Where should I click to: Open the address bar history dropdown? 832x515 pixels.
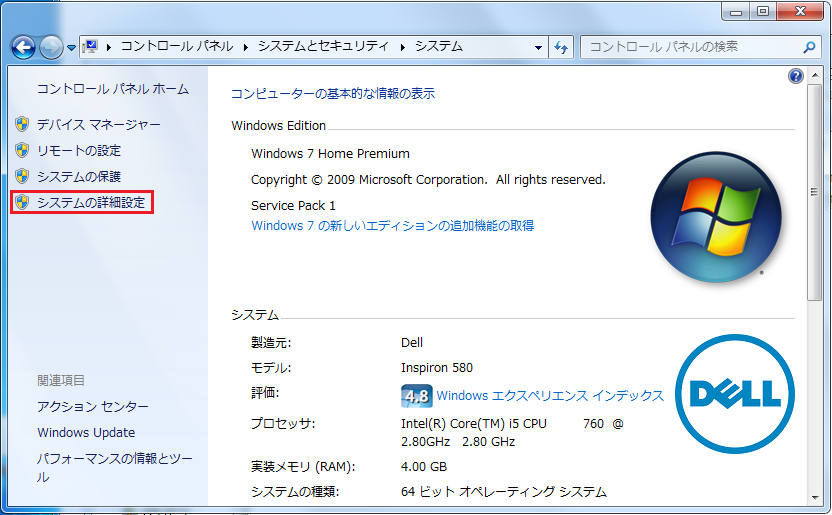(x=538, y=47)
